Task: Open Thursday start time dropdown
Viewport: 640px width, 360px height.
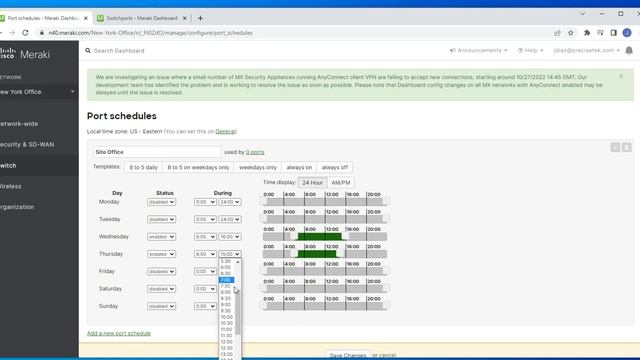Action: pyautogui.click(x=205, y=254)
